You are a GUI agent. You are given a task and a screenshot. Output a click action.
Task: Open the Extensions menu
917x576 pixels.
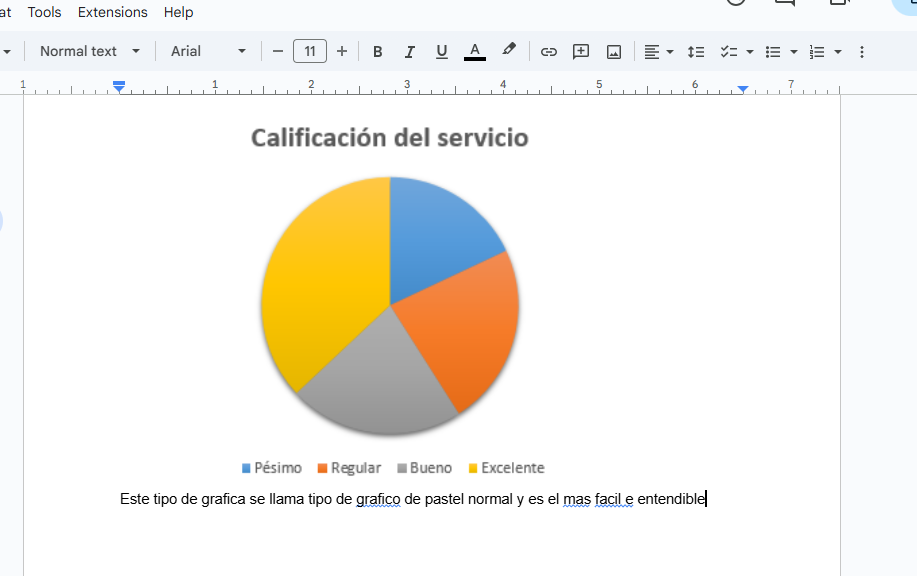(x=112, y=12)
